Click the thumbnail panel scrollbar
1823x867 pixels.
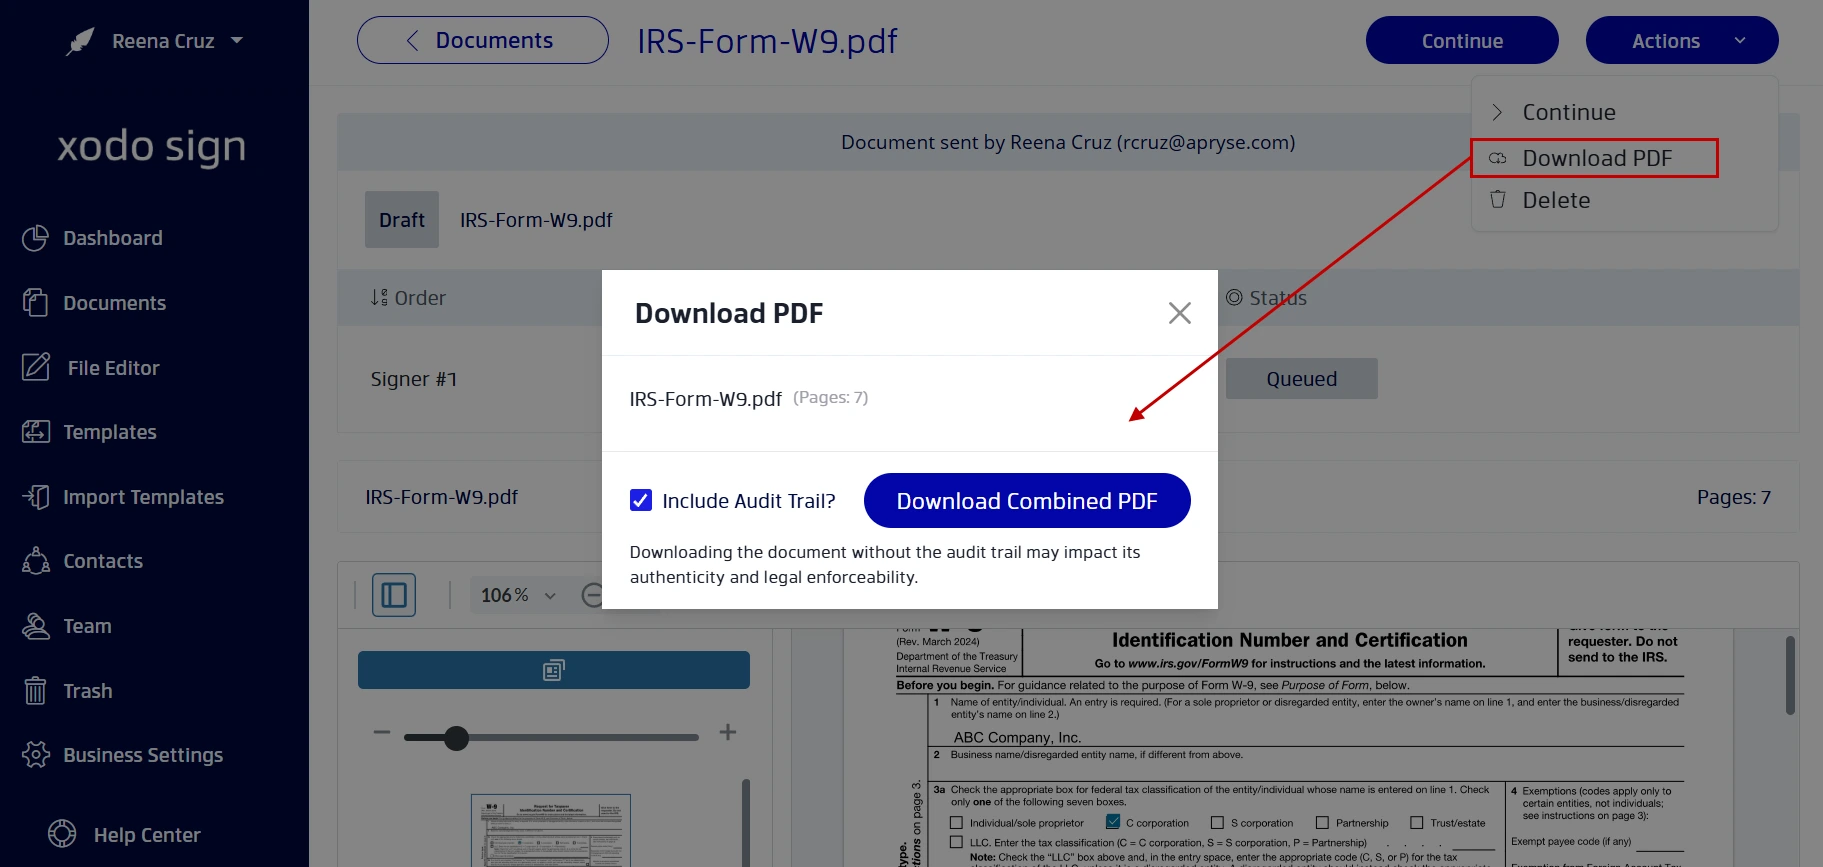pyautogui.click(x=746, y=822)
